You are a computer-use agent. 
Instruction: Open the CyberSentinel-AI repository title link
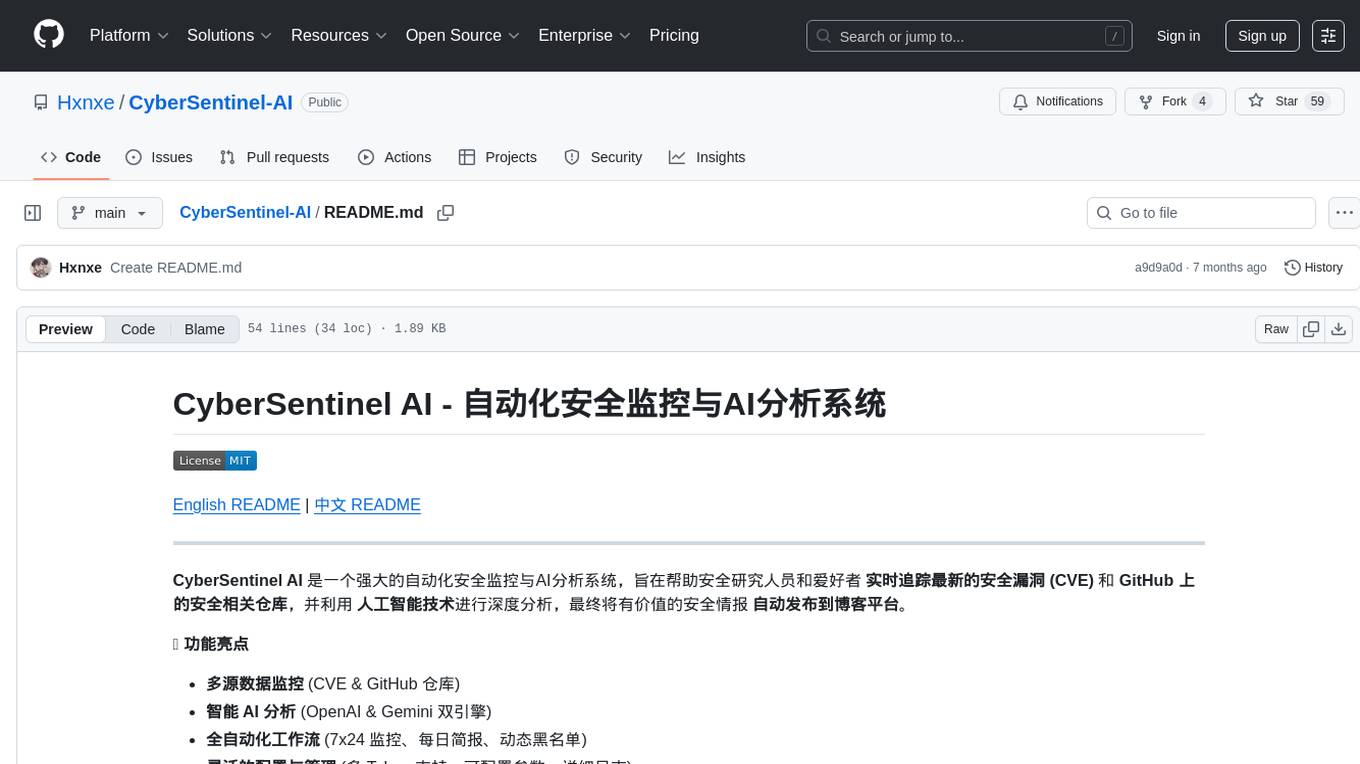tap(211, 102)
